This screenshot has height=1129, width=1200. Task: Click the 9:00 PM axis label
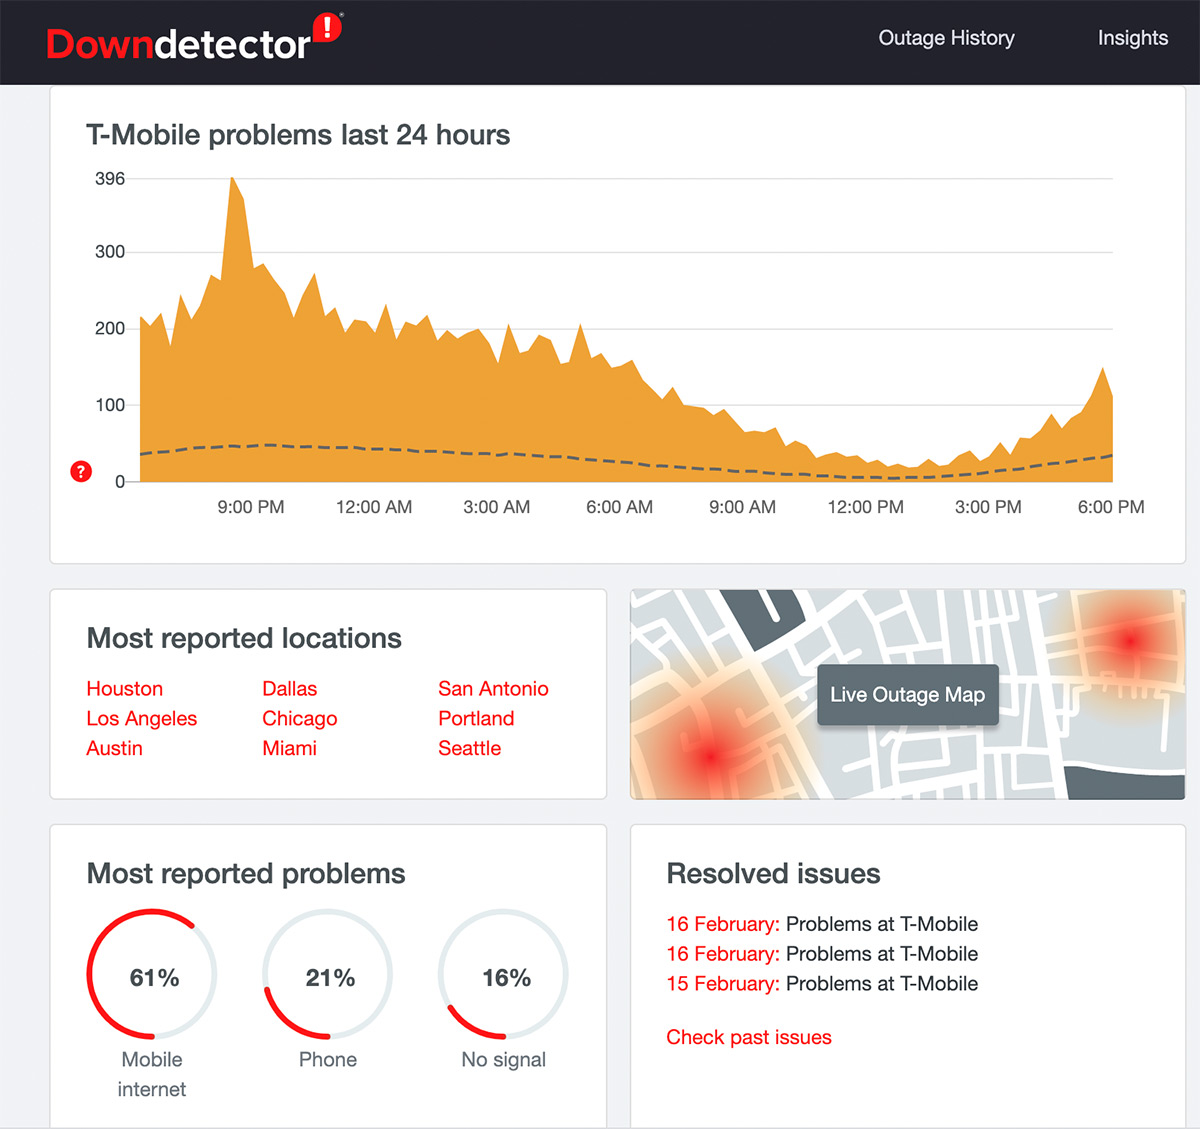[x=251, y=507]
